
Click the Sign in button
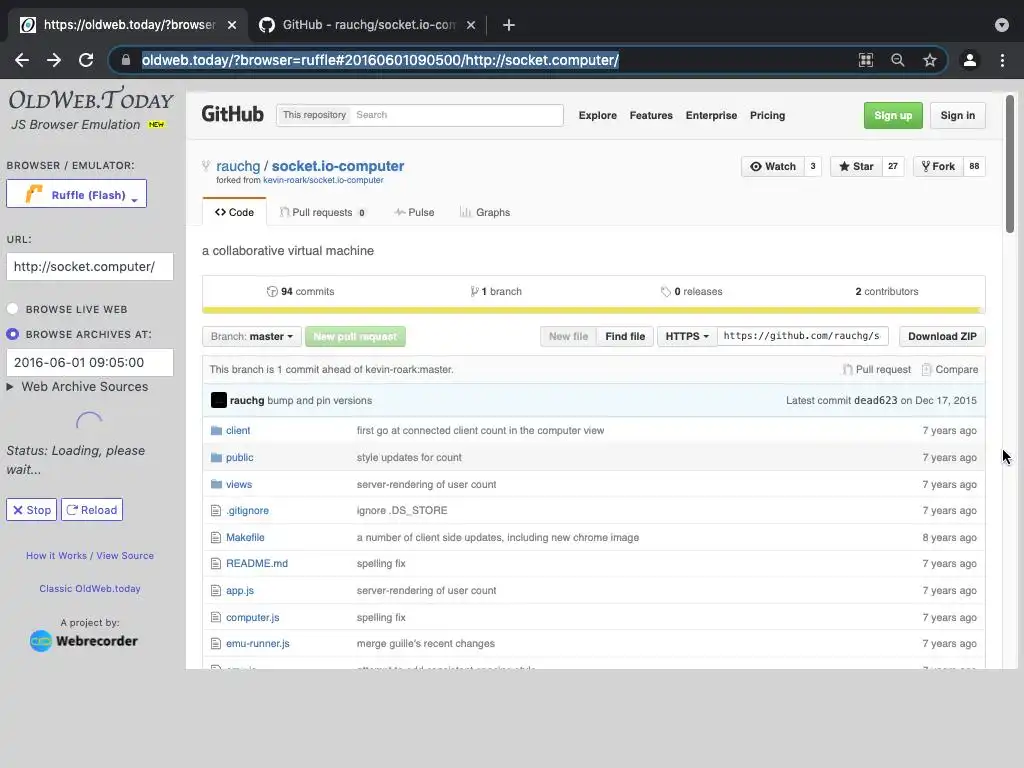957,116
